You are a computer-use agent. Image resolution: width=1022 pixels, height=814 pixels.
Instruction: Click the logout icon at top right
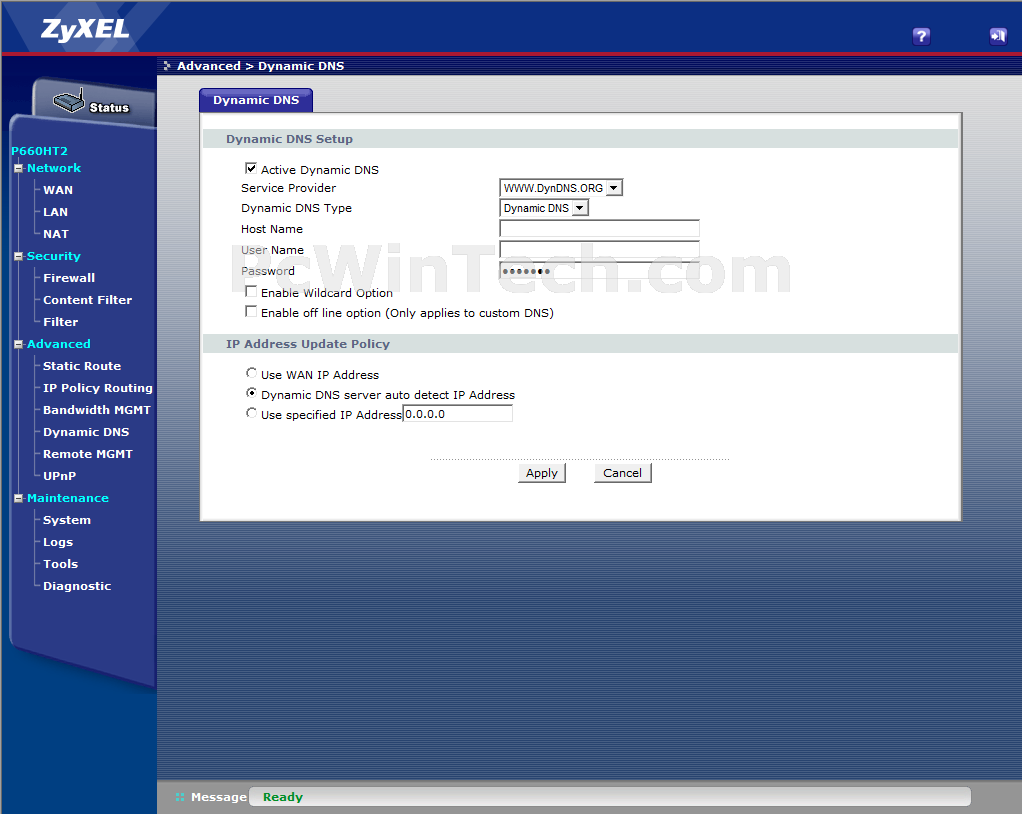pyautogui.click(x=998, y=36)
